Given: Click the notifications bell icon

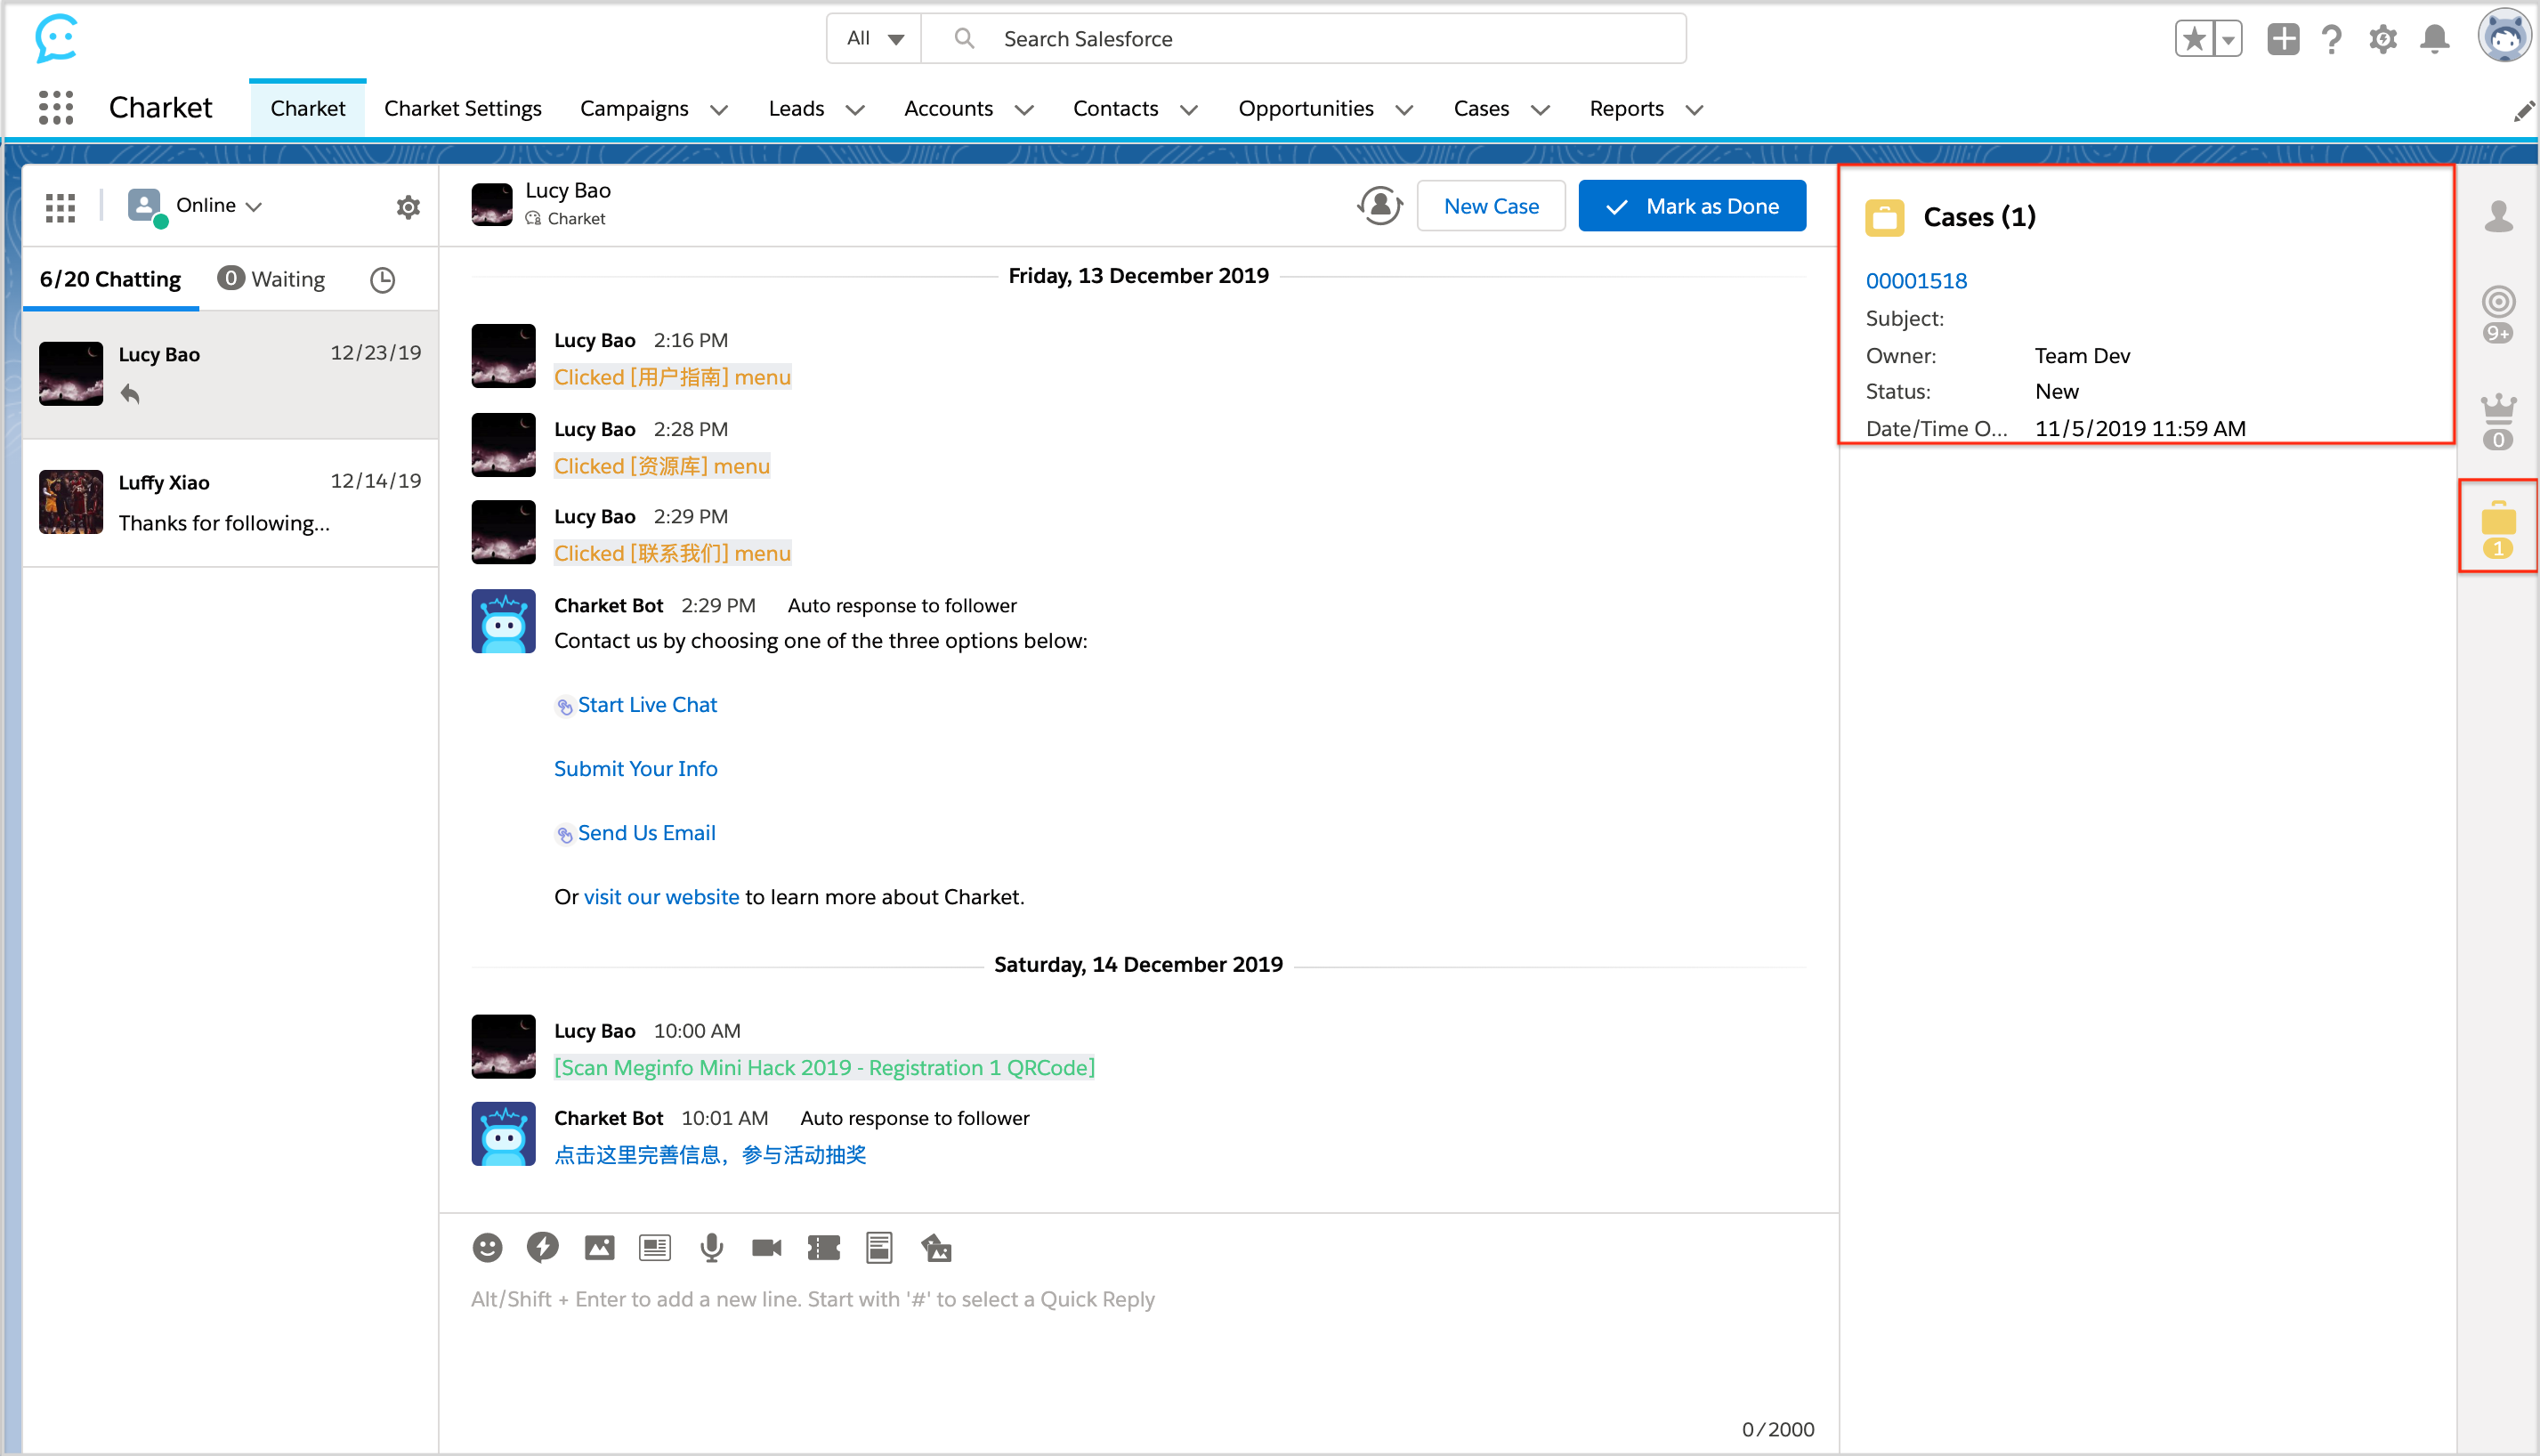Looking at the screenshot, I should coord(2434,39).
